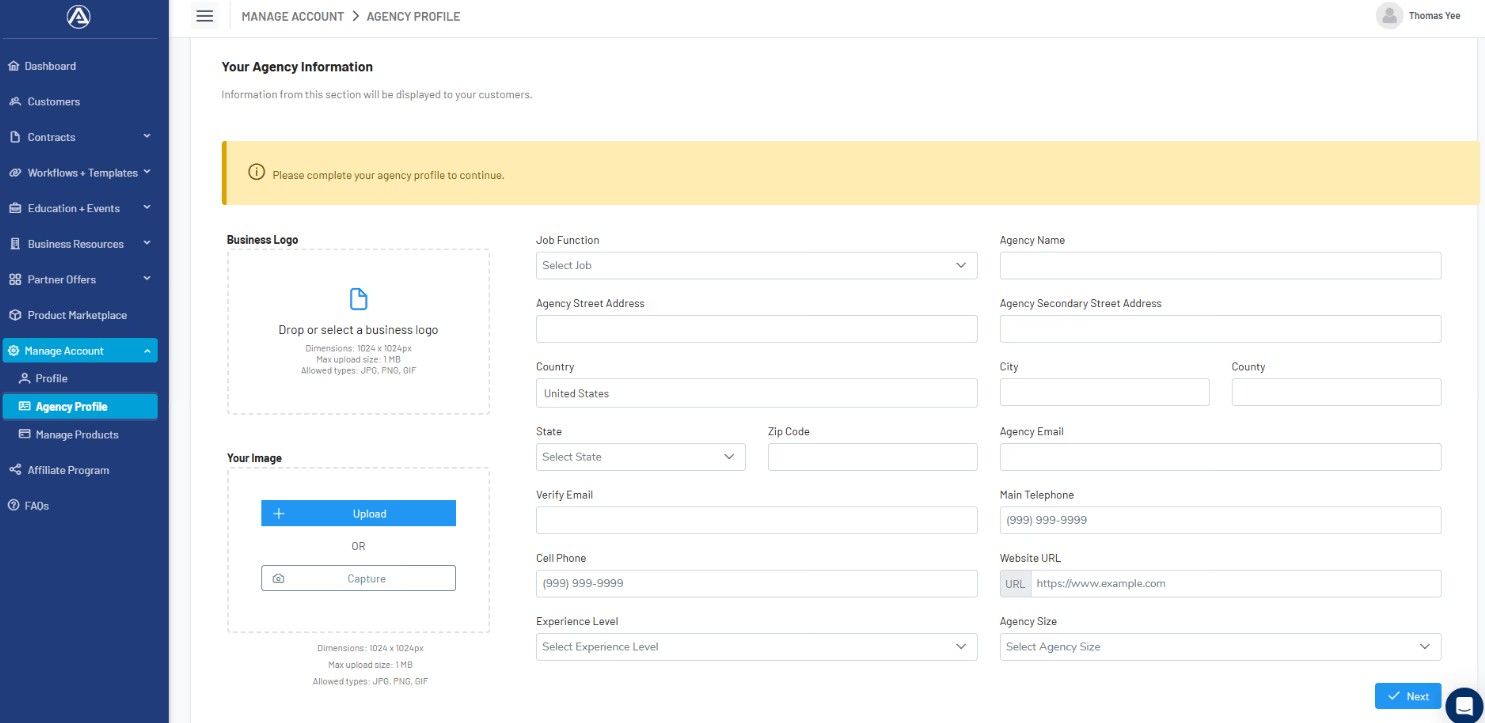The width and height of the screenshot is (1485, 723).
Task: Click the app logo in sidebar
Action: [x=79, y=17]
